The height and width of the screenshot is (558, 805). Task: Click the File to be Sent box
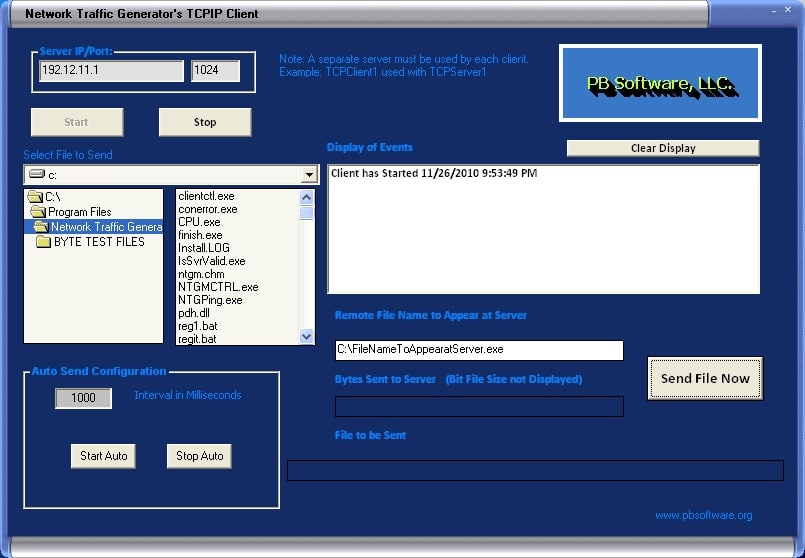(x=535, y=471)
